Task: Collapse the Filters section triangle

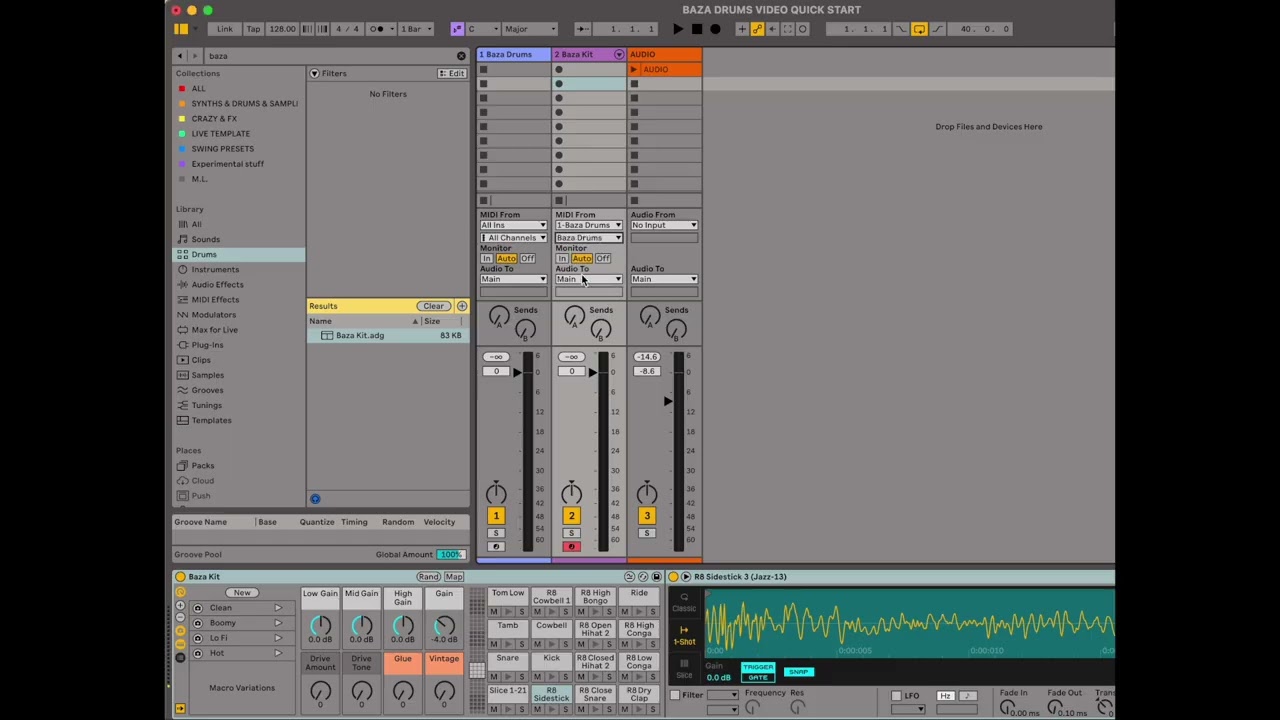Action: 314,73
